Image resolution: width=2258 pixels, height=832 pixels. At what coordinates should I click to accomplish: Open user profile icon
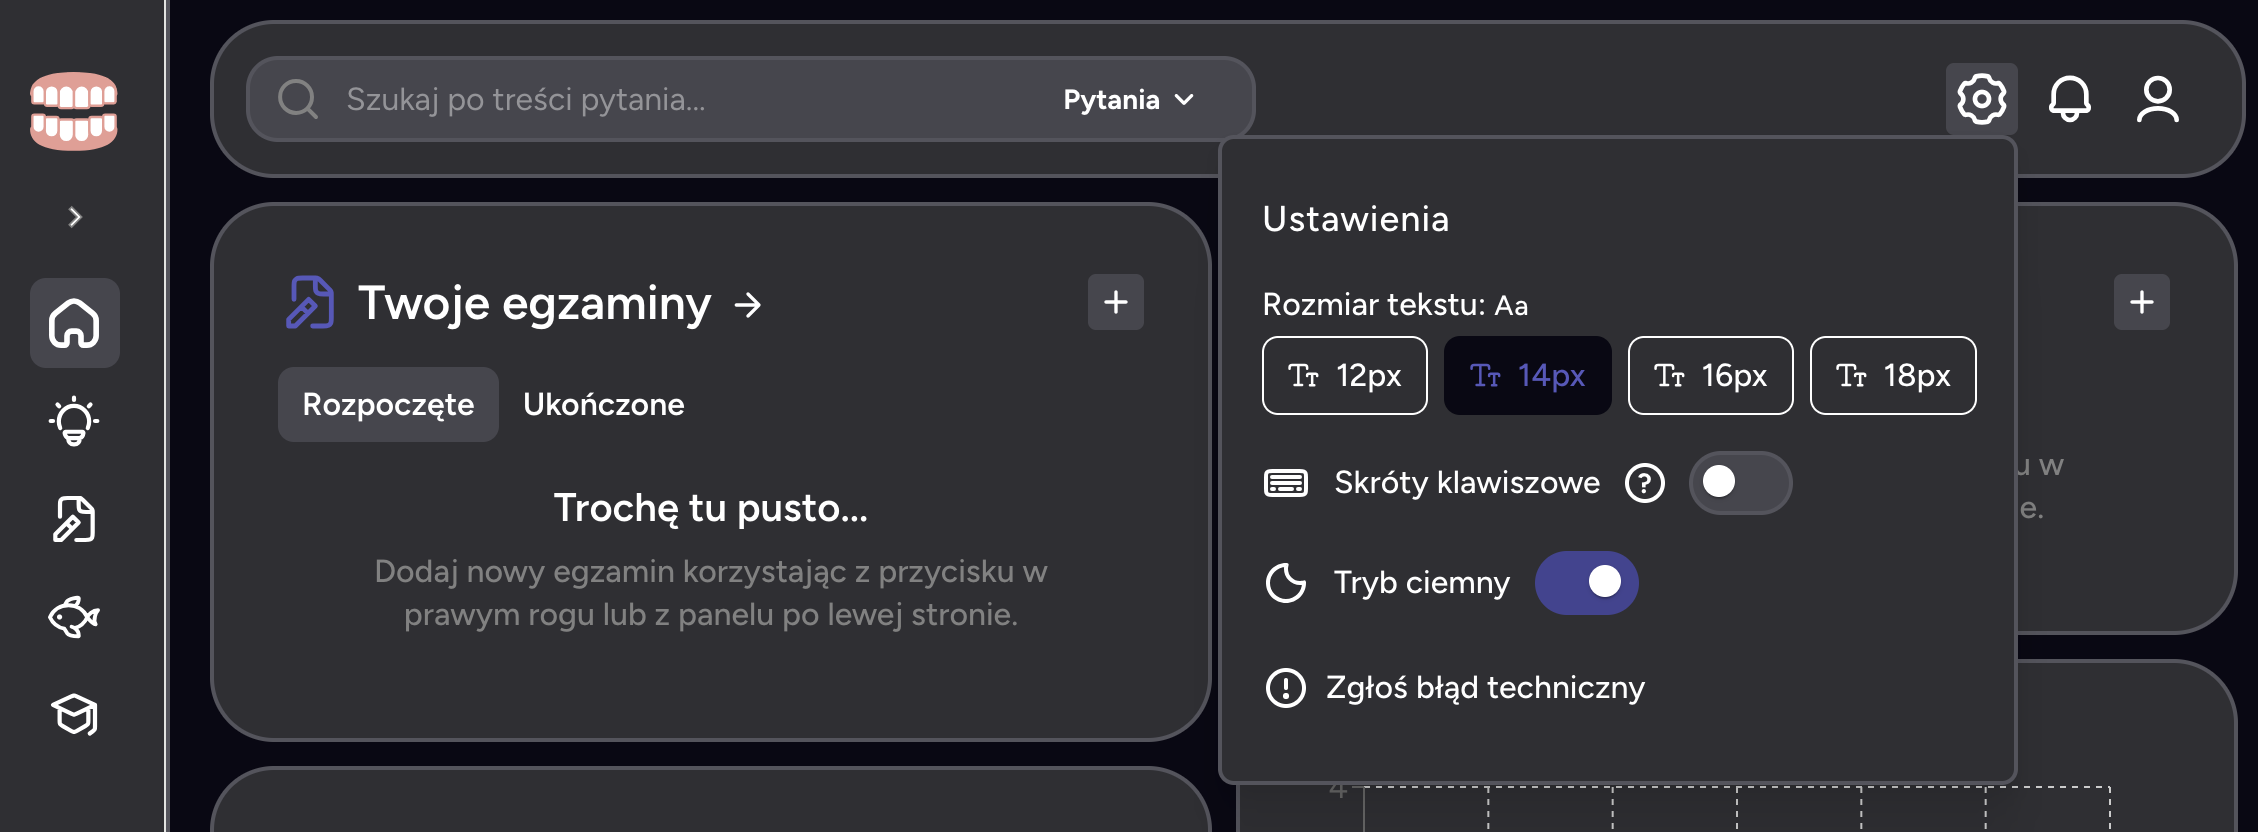tap(2157, 99)
